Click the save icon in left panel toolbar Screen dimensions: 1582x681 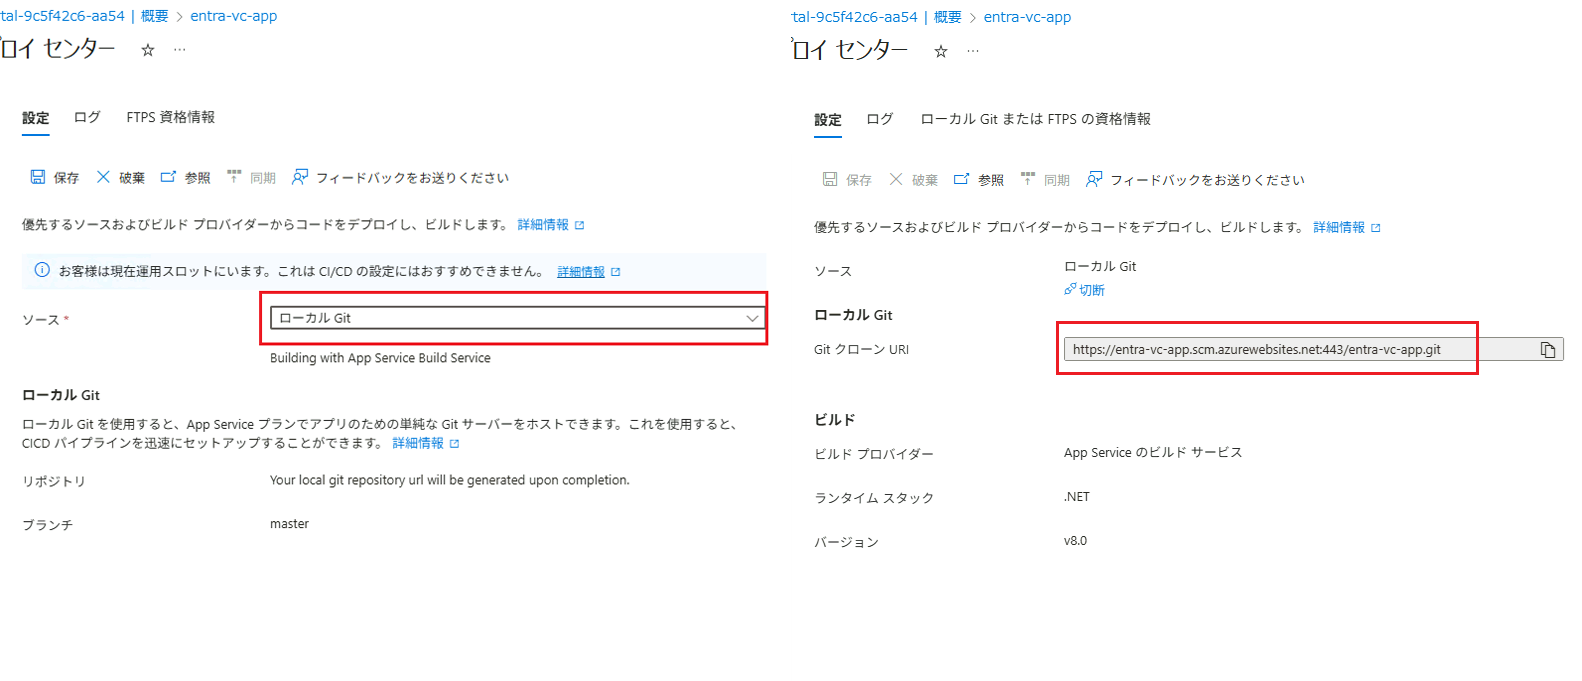pyautogui.click(x=38, y=177)
